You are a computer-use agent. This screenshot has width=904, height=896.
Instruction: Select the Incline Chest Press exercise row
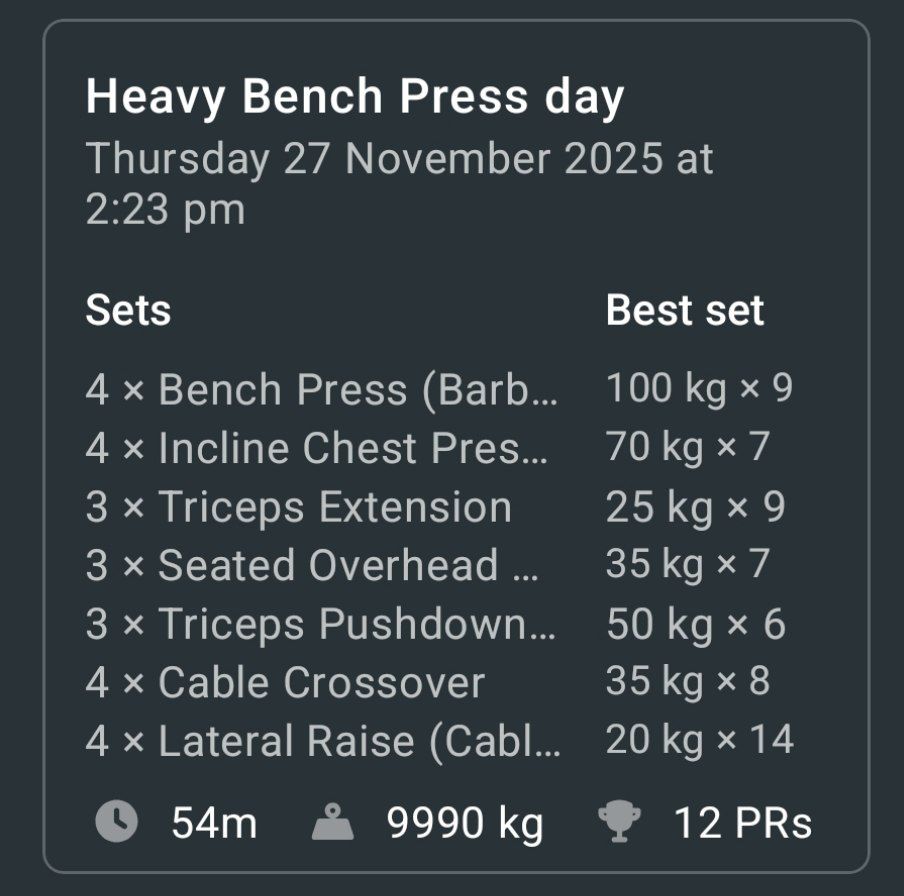point(318,449)
